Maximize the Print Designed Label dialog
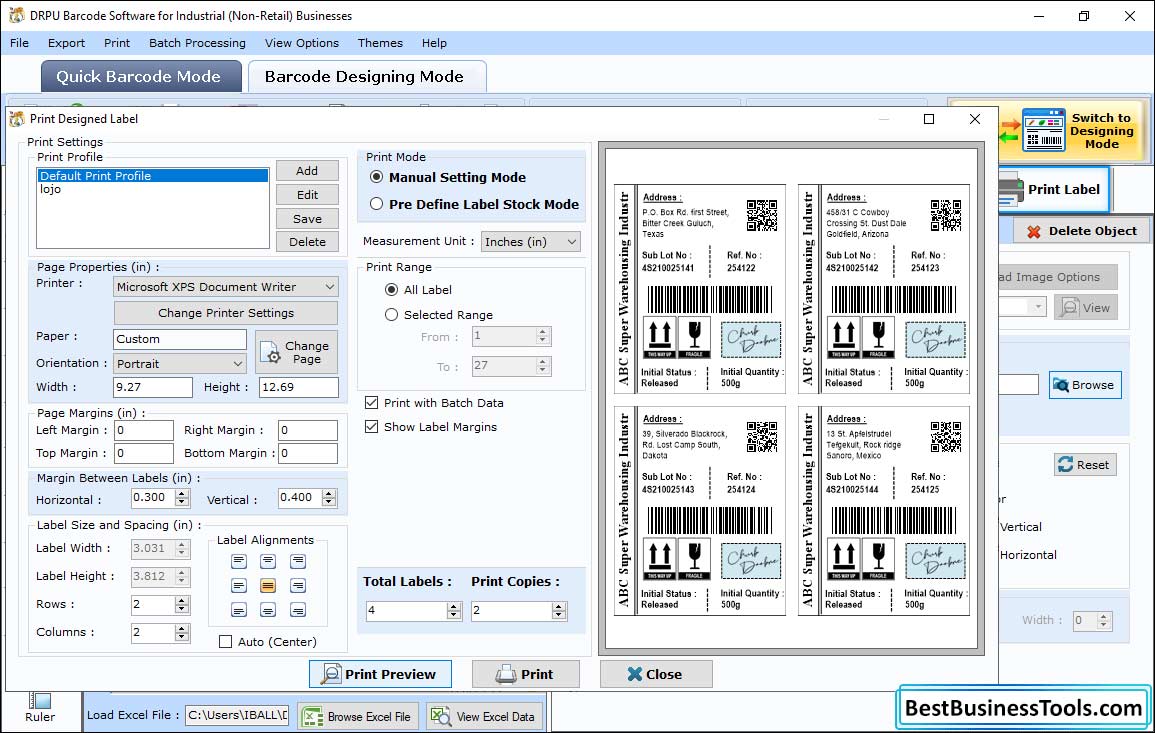The width and height of the screenshot is (1155, 733). (x=929, y=119)
